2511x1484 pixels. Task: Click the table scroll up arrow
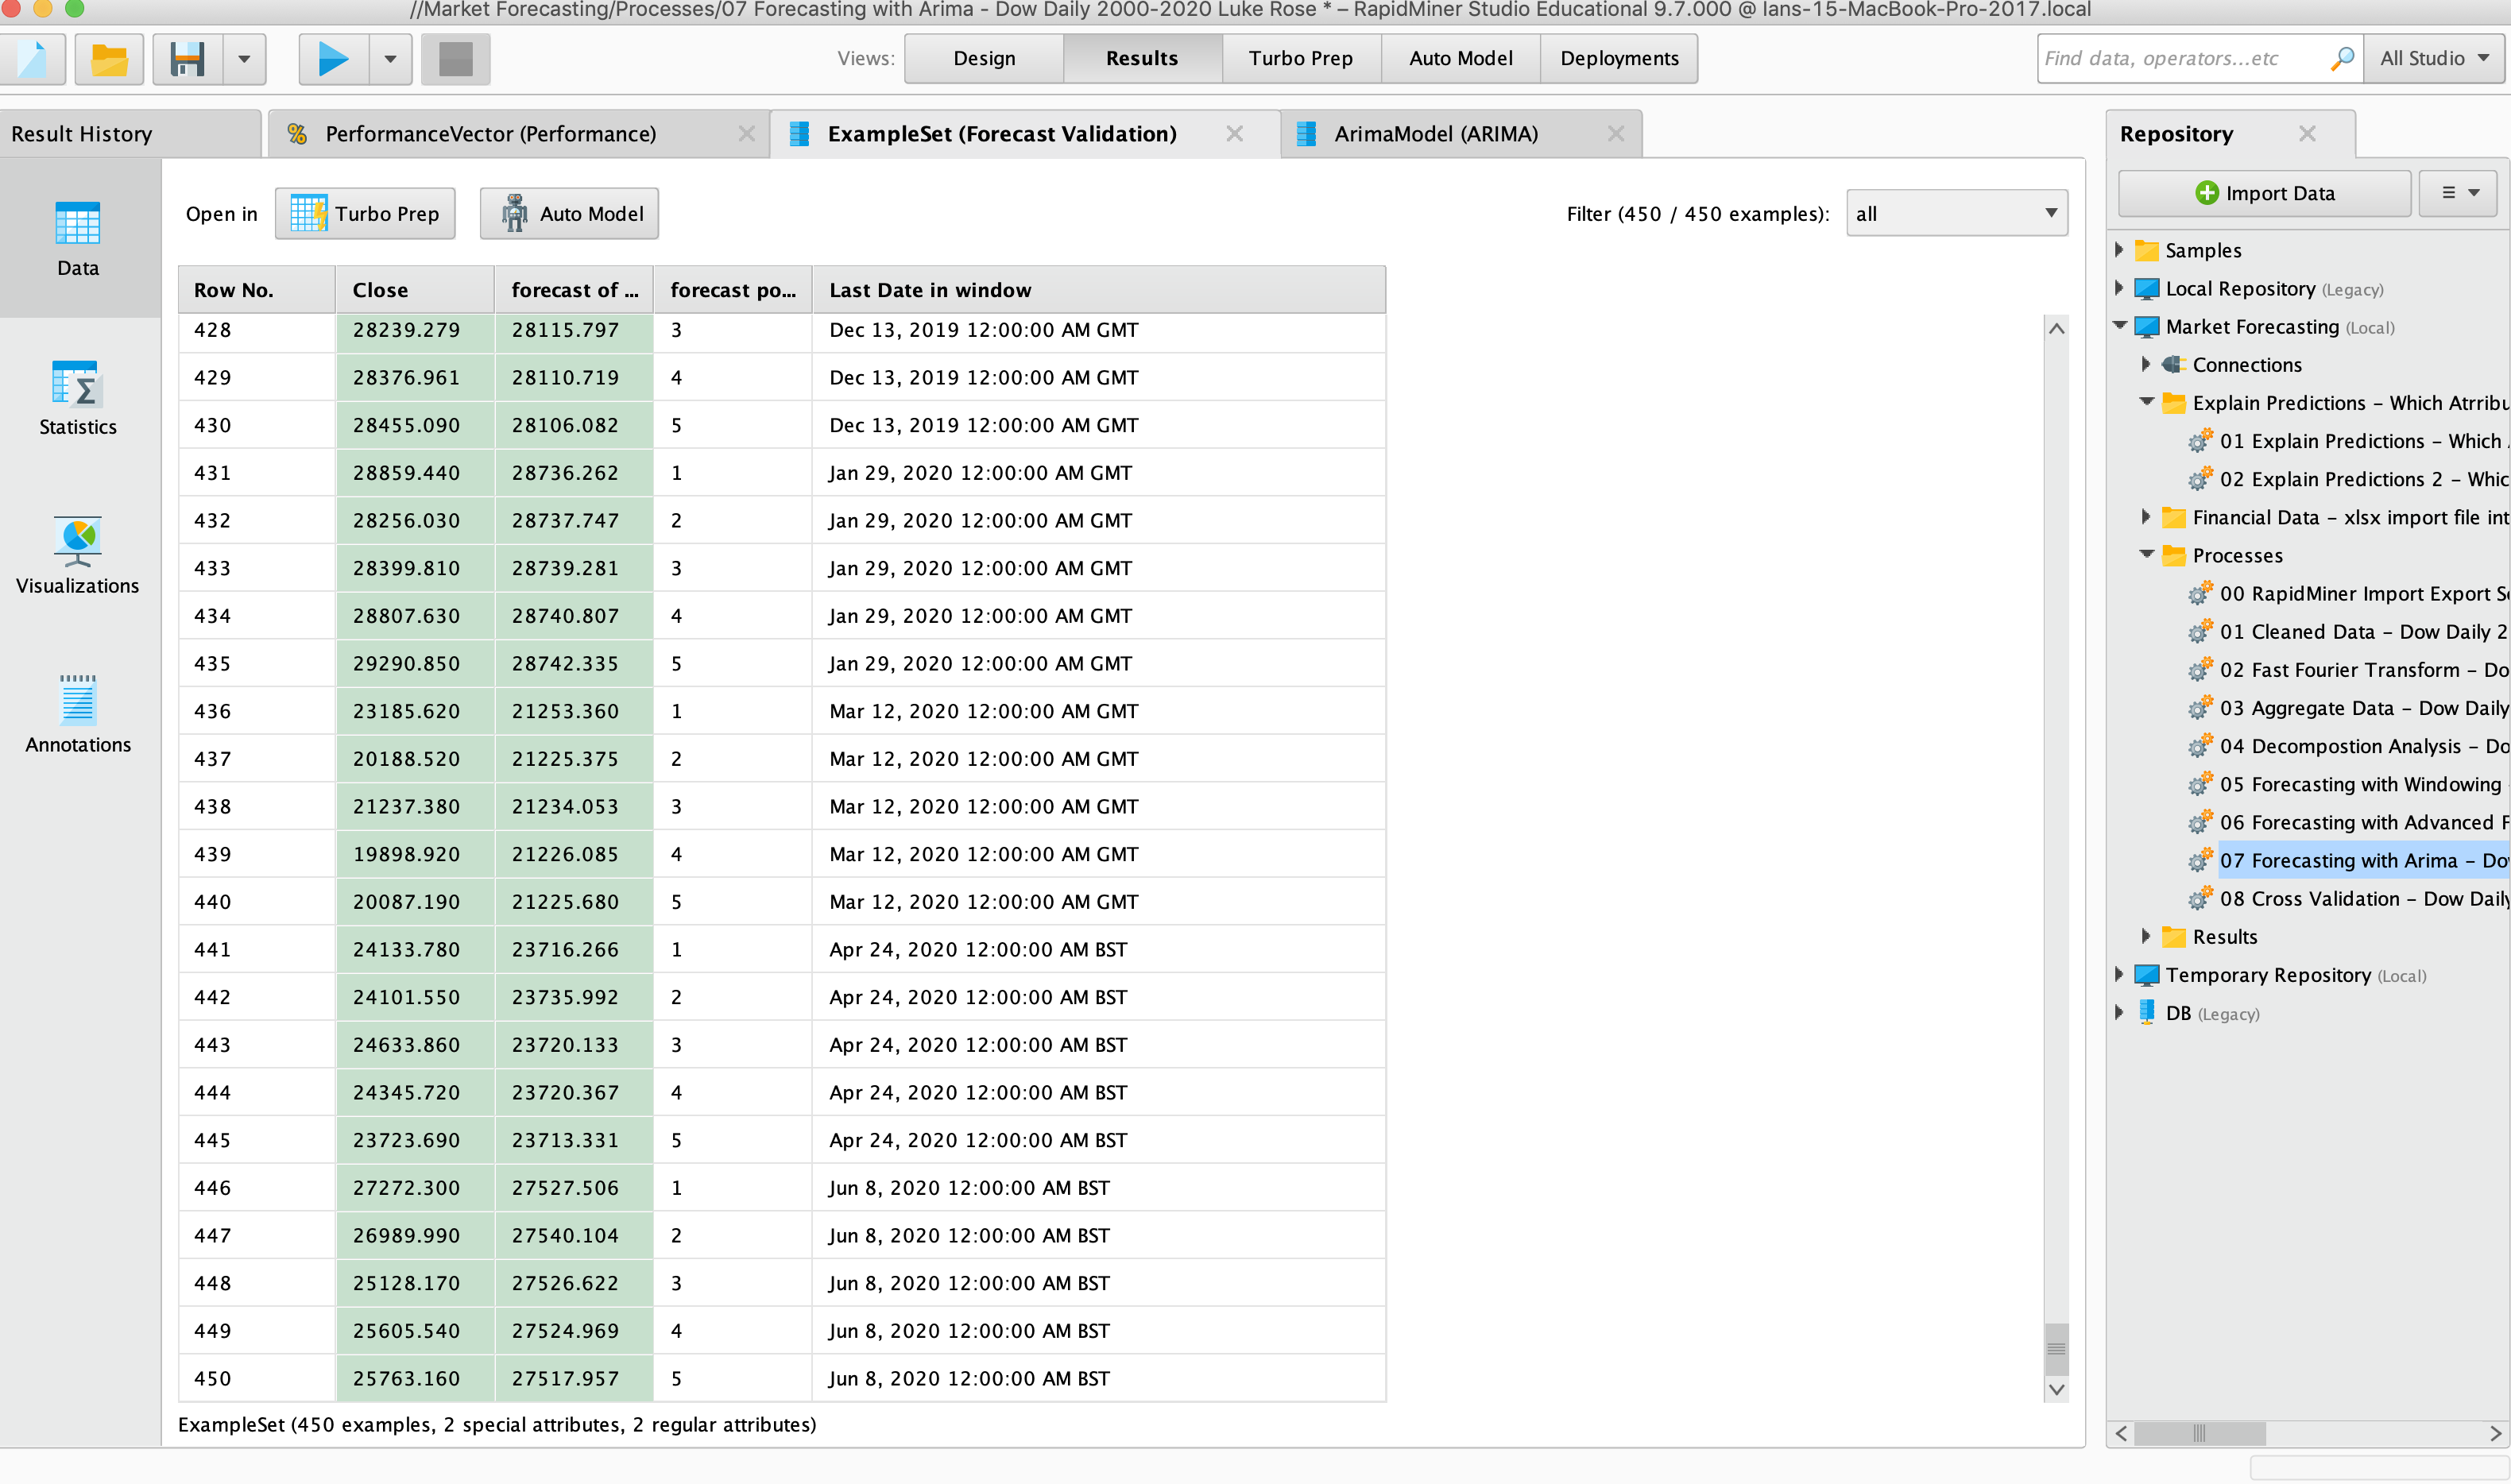click(x=2056, y=328)
